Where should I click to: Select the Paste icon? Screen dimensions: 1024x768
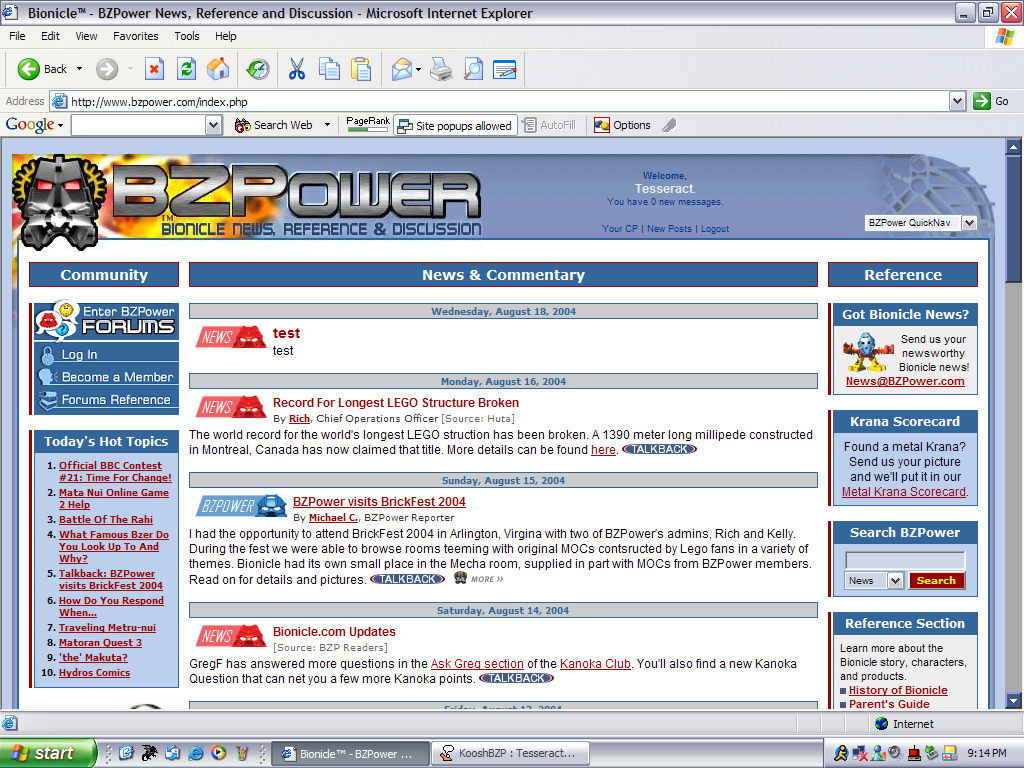click(361, 69)
